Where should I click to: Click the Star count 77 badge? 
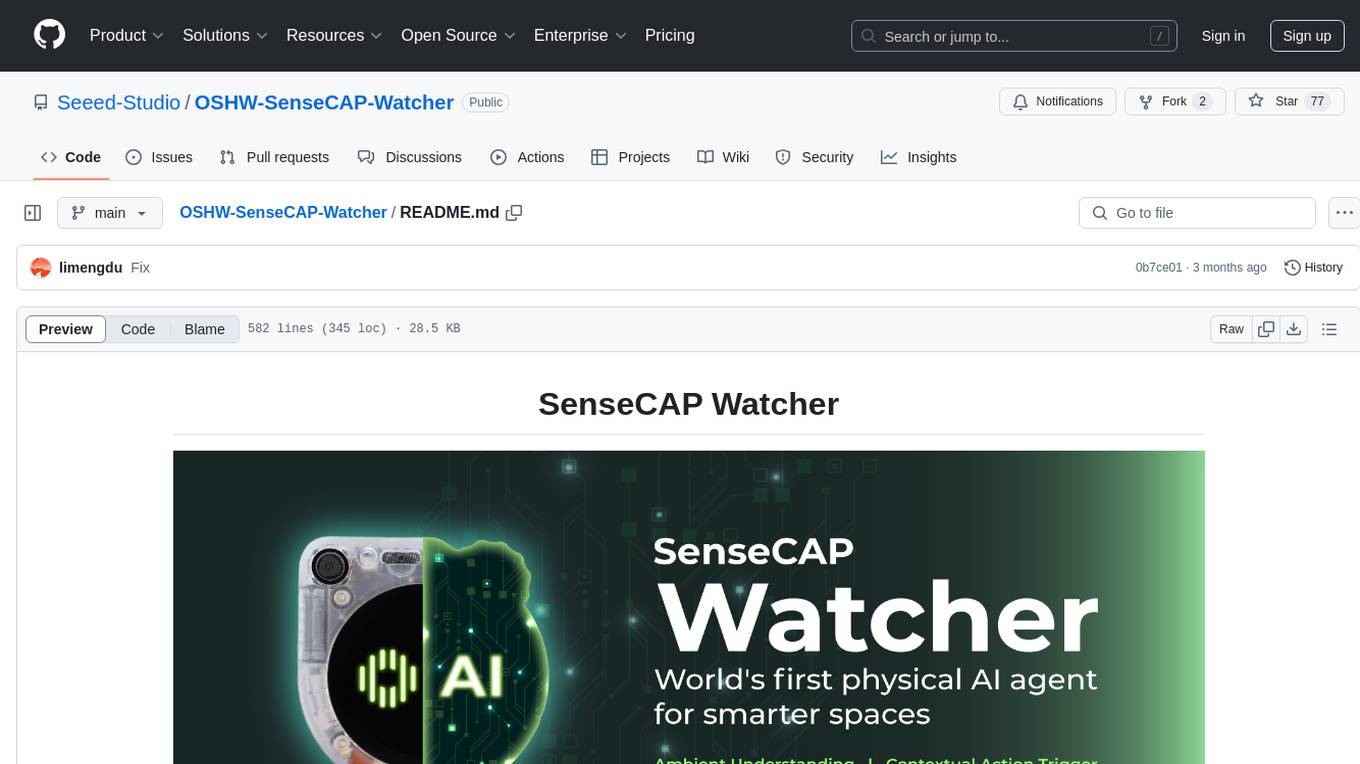pos(1317,102)
